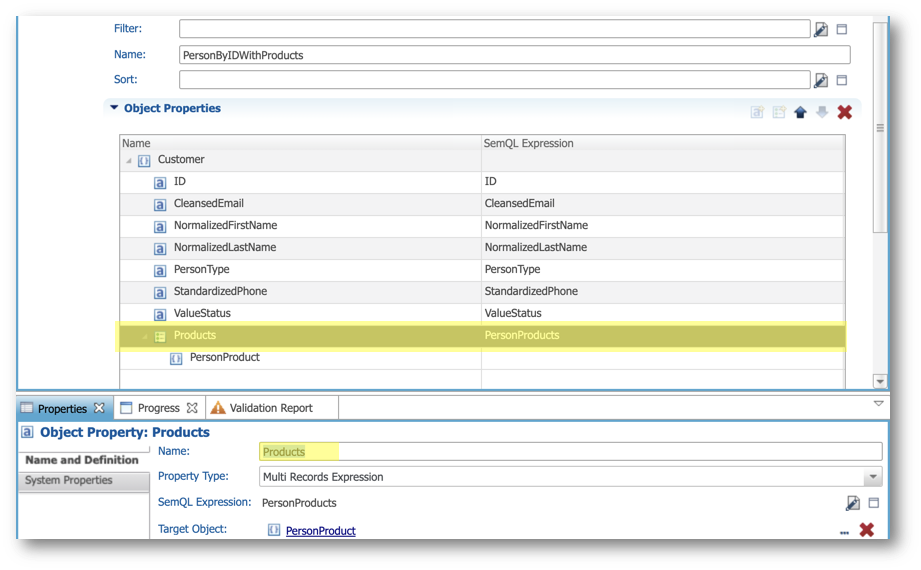This screenshot has width=921, height=570.
Task: Select the PersonType property row
Action: pyautogui.click(x=482, y=270)
